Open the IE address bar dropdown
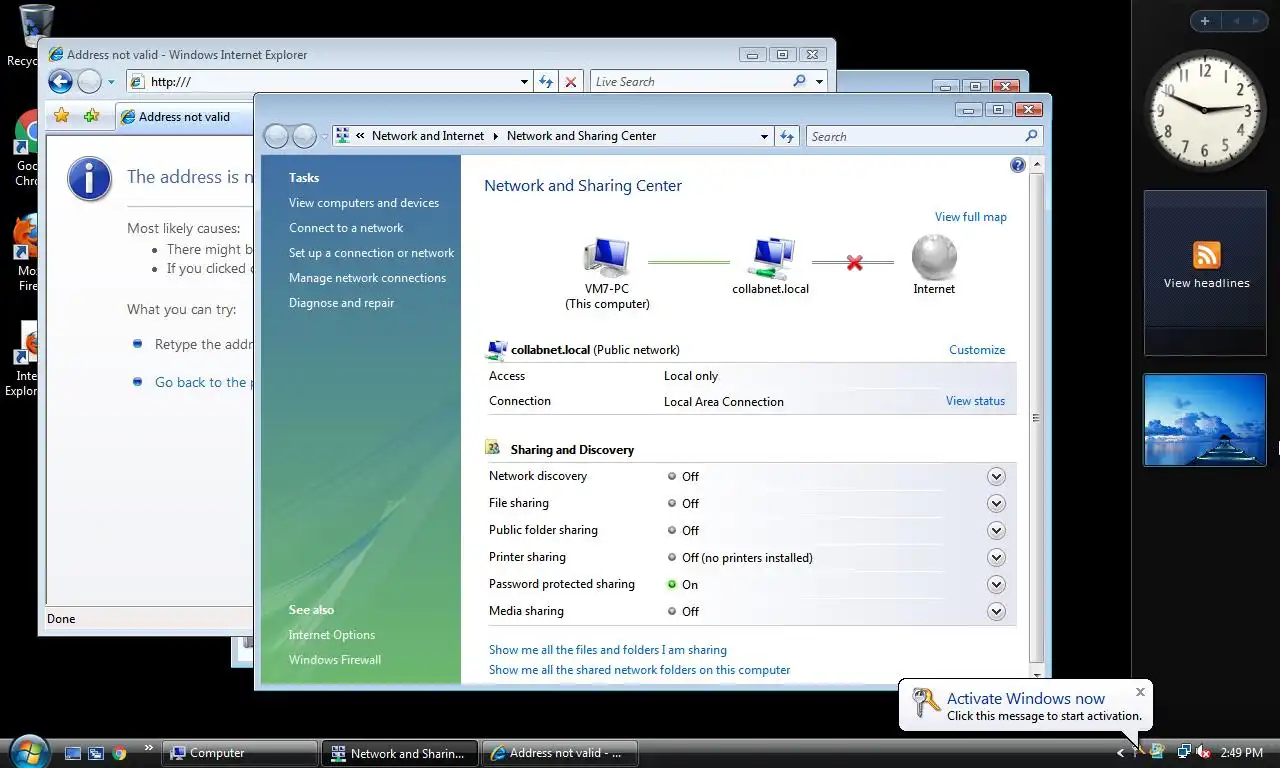The height and width of the screenshot is (768, 1280). click(524, 82)
